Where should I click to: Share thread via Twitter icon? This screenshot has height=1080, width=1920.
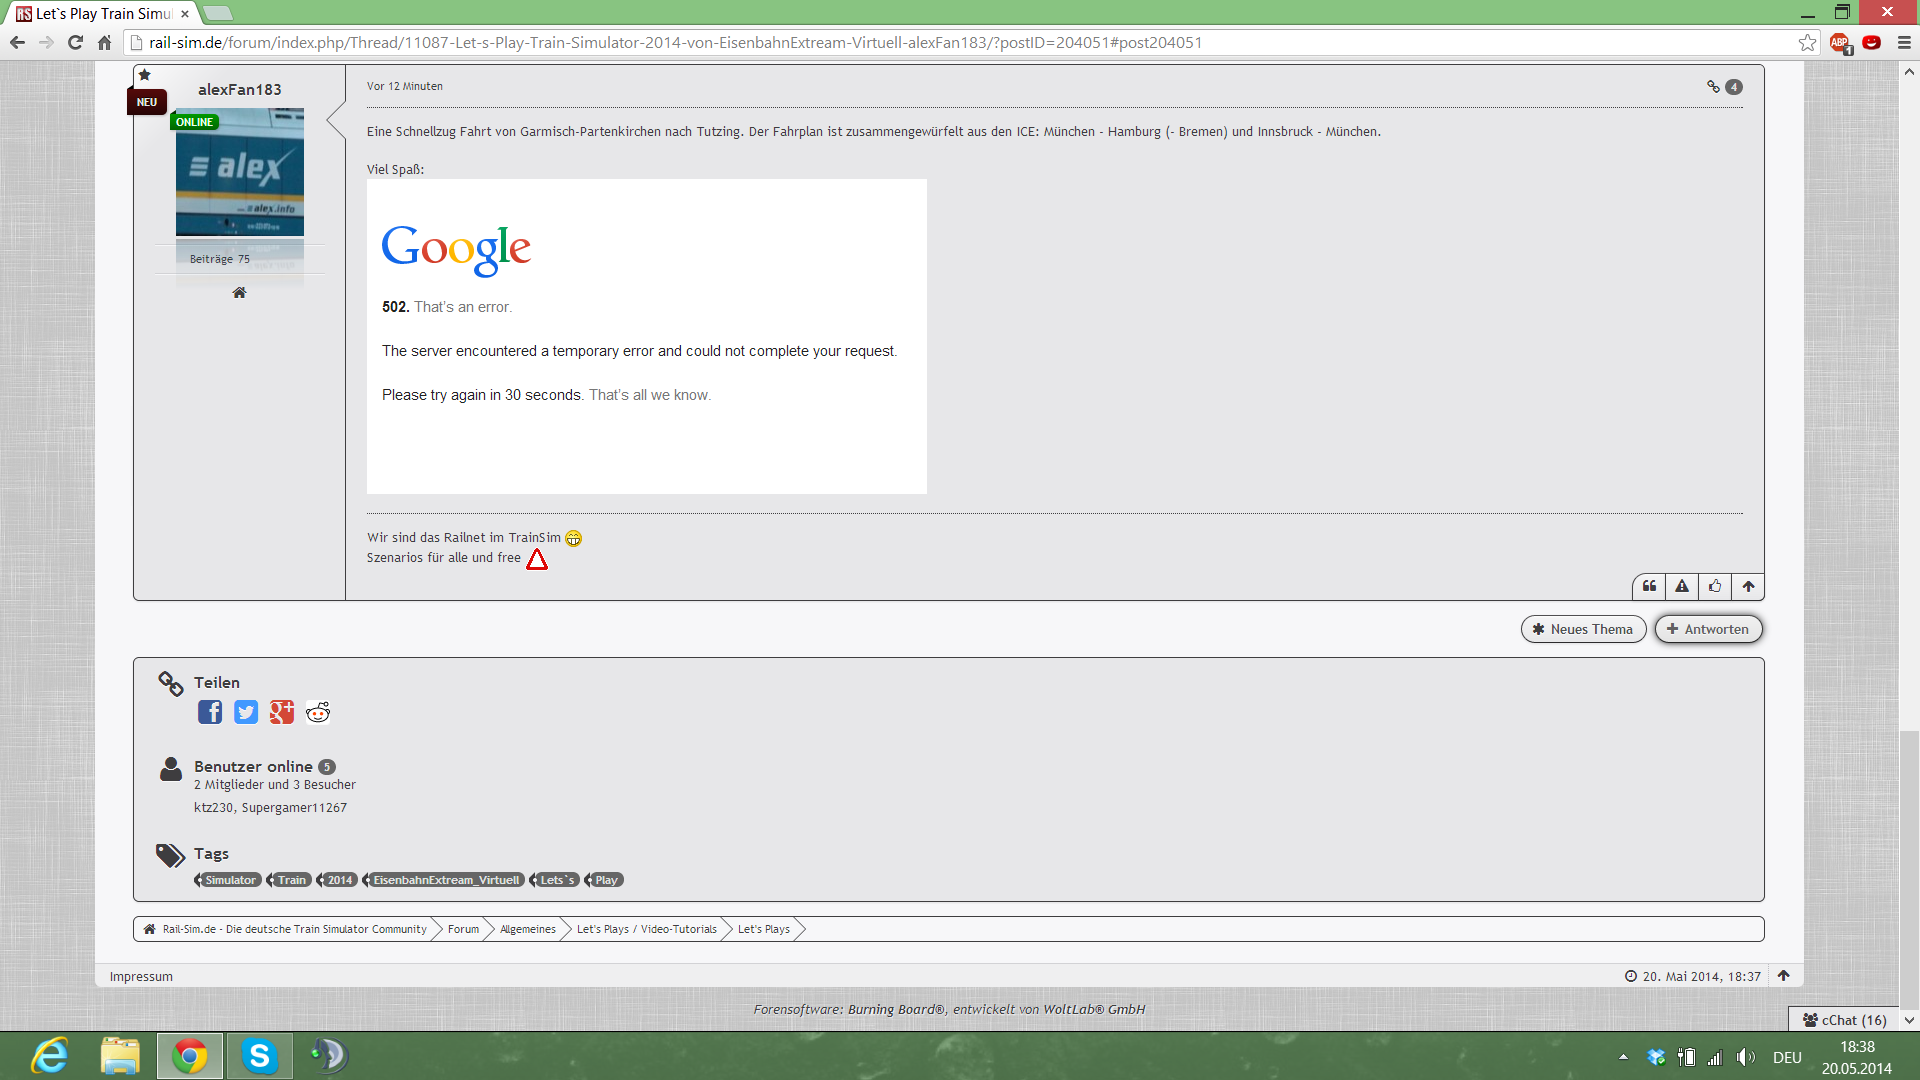click(246, 712)
